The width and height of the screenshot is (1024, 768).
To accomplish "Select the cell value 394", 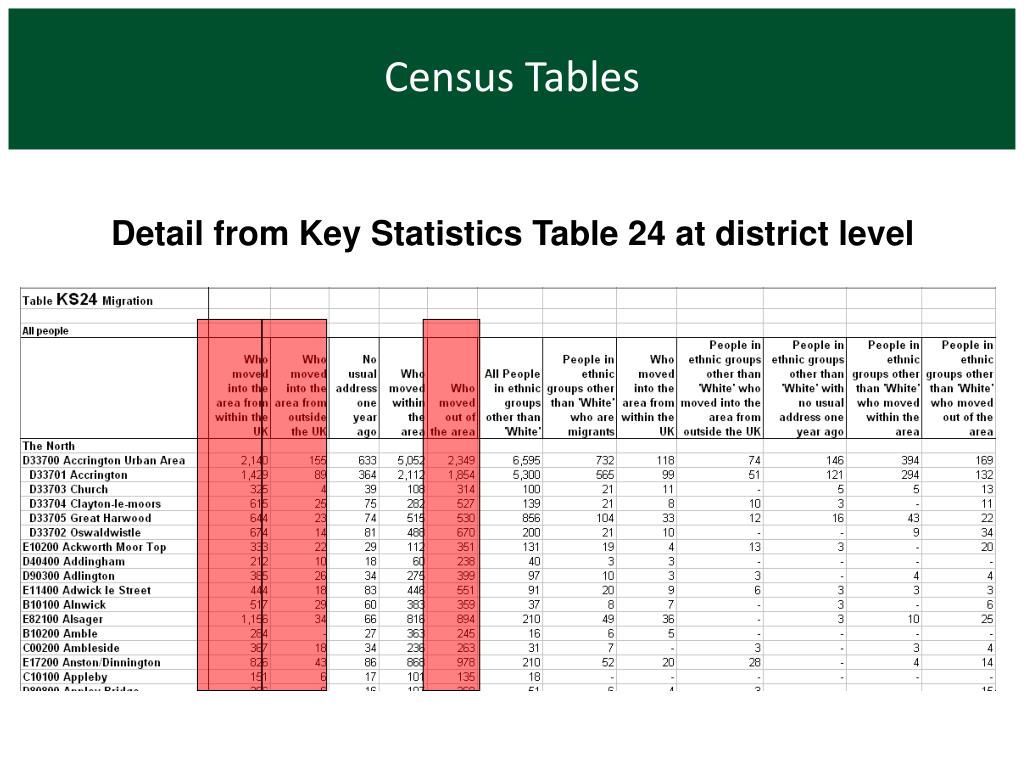I will click(910, 460).
